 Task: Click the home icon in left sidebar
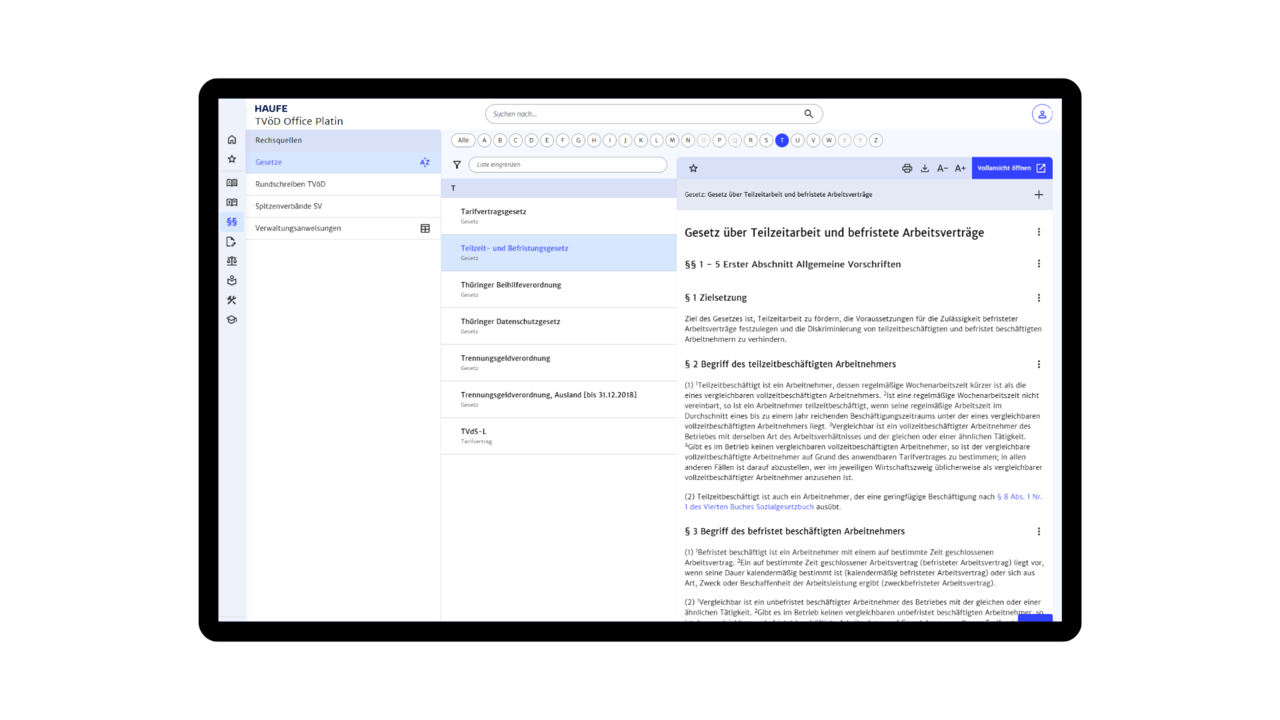tap(232, 140)
